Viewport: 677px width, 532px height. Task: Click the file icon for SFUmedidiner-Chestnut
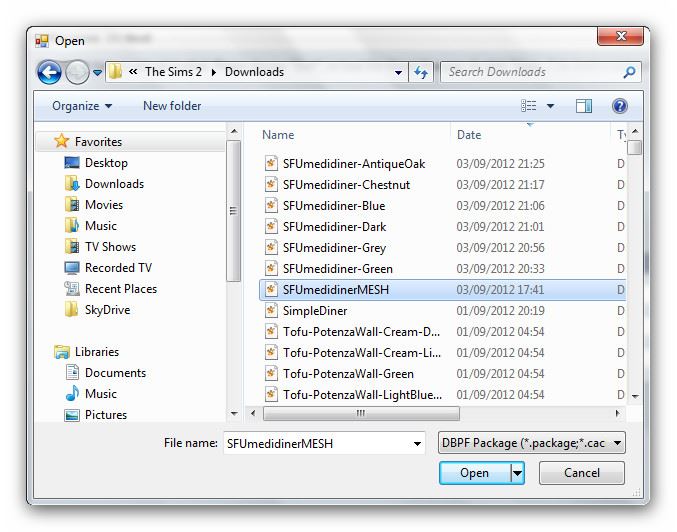pyautogui.click(x=271, y=184)
